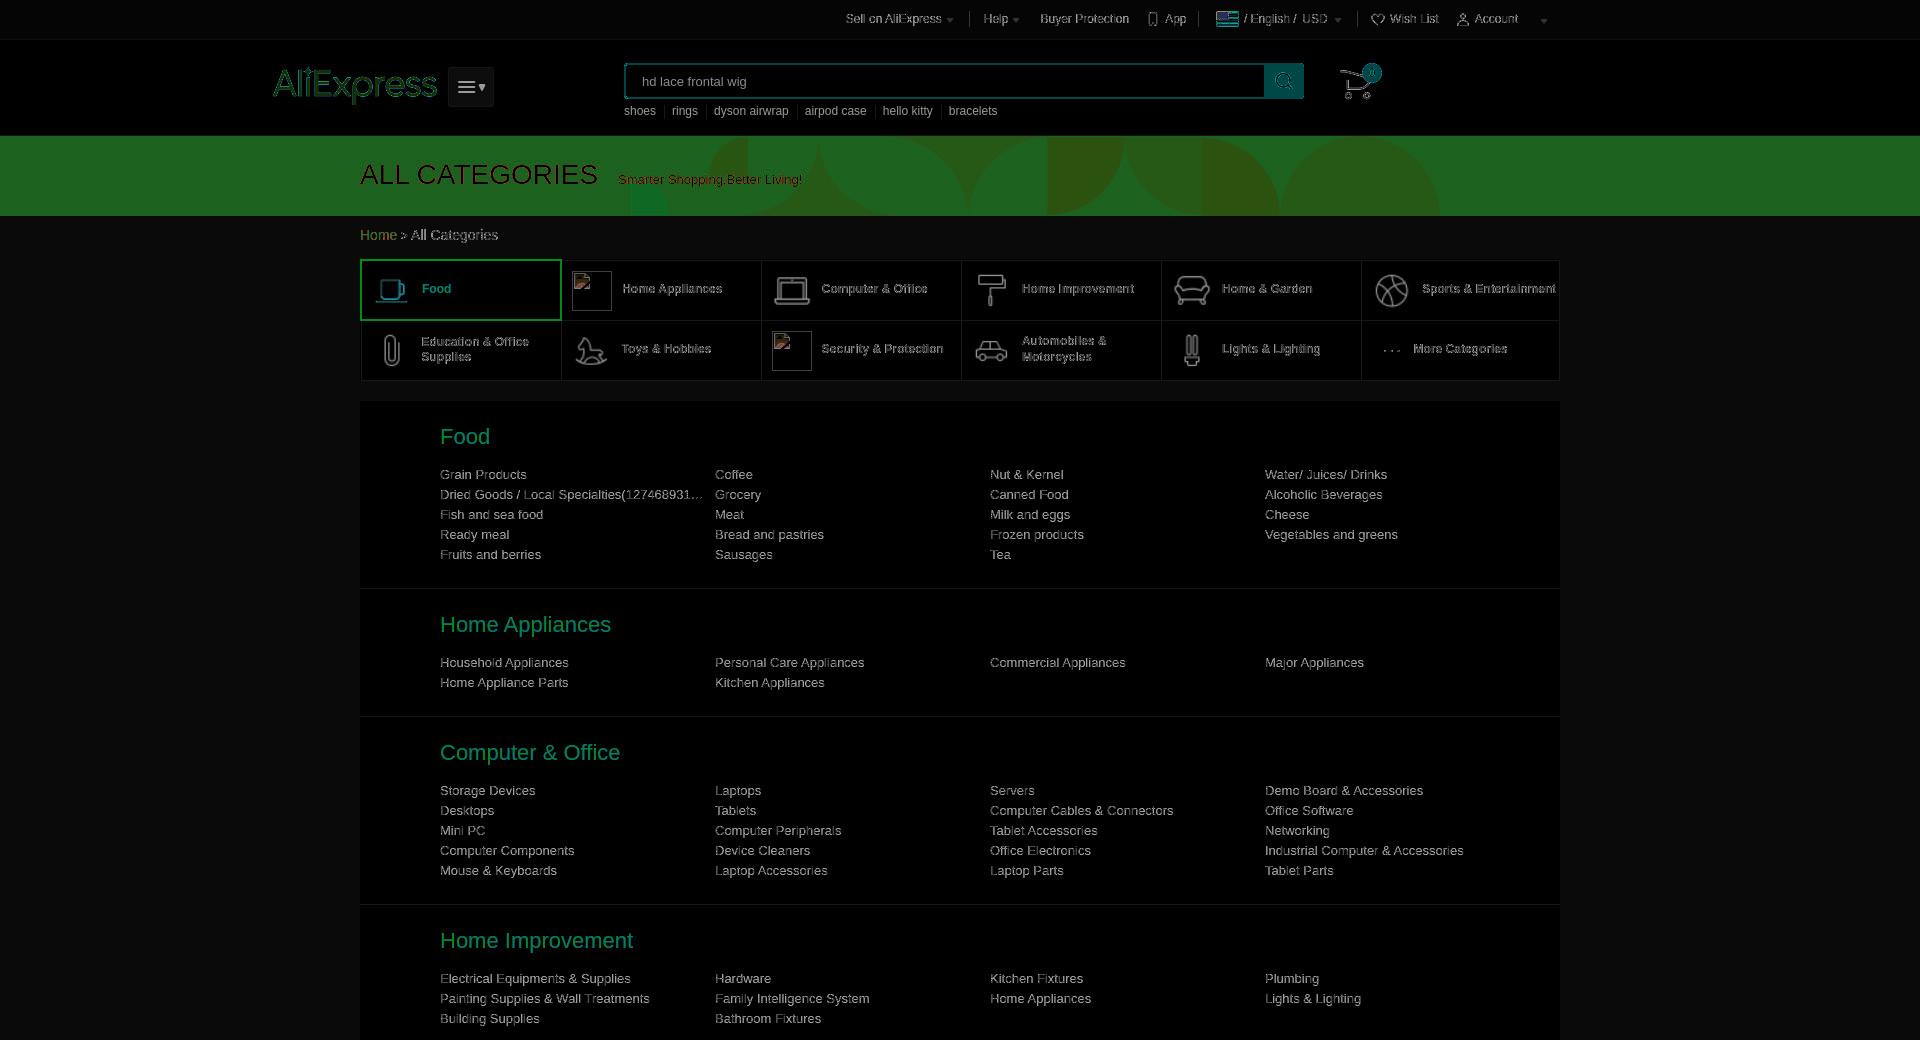Open Alcoholic Beverages subcategory
1920x1040 pixels.
(1324, 495)
